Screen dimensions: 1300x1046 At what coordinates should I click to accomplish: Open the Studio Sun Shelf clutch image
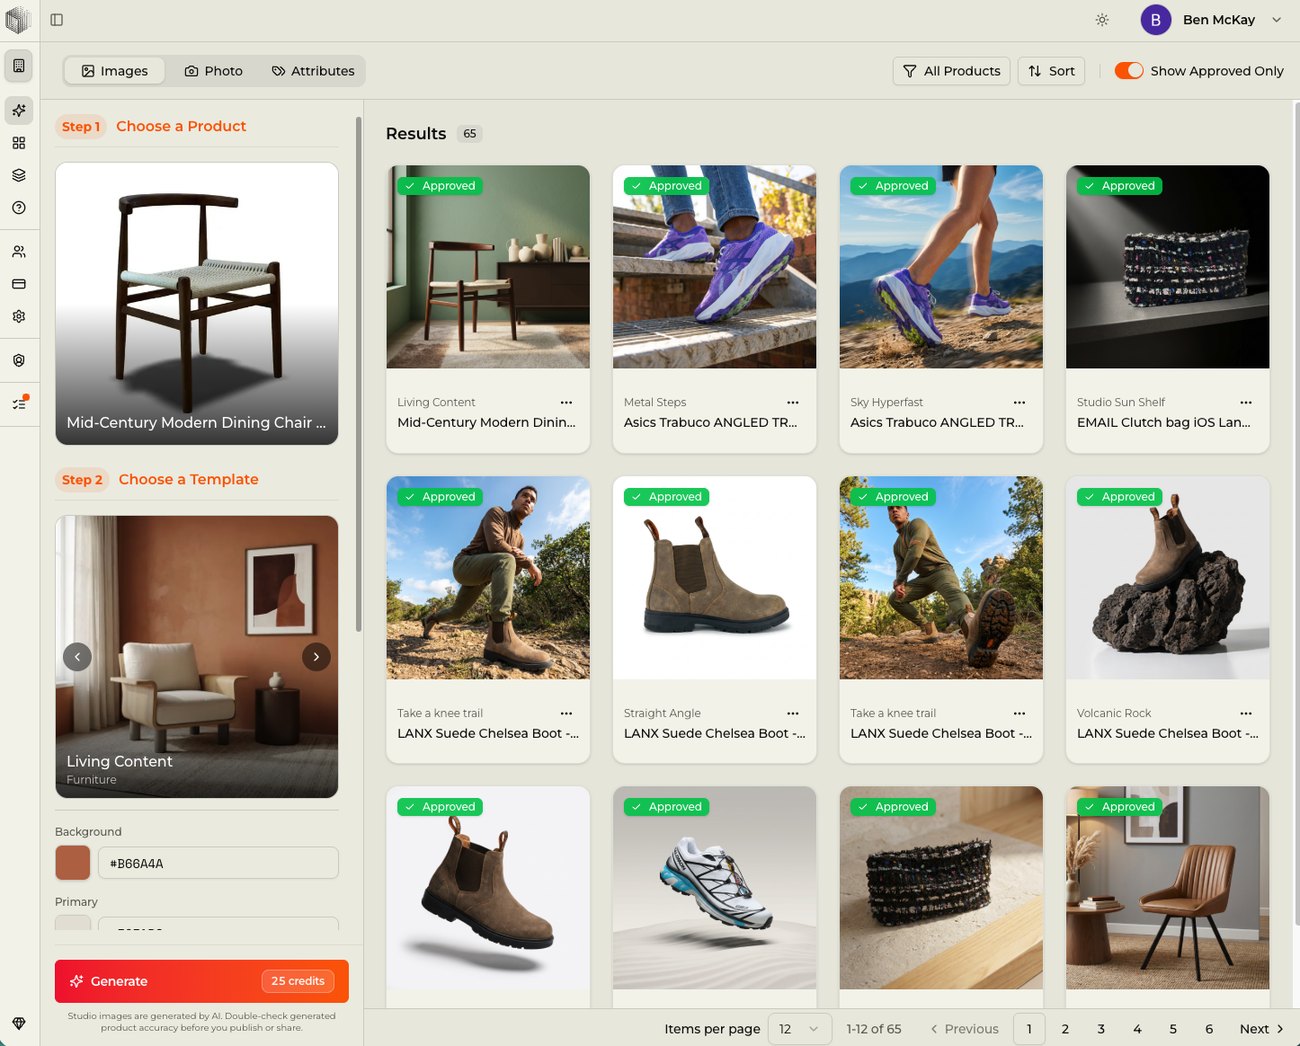(1168, 267)
